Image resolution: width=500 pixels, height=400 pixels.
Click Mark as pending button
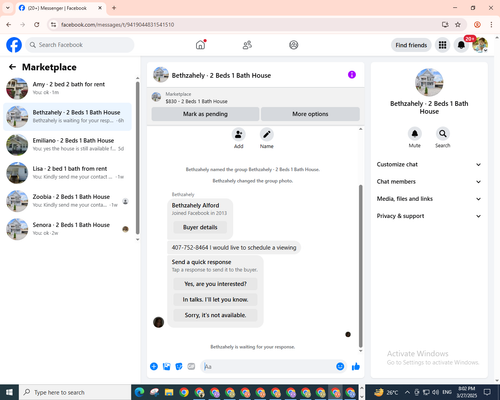(205, 114)
